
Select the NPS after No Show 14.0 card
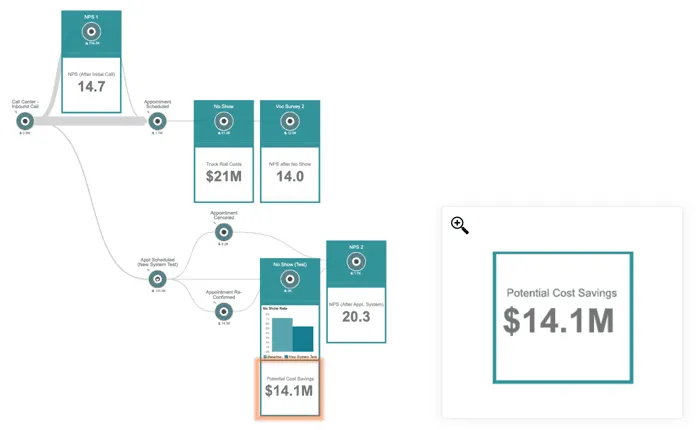(x=290, y=174)
